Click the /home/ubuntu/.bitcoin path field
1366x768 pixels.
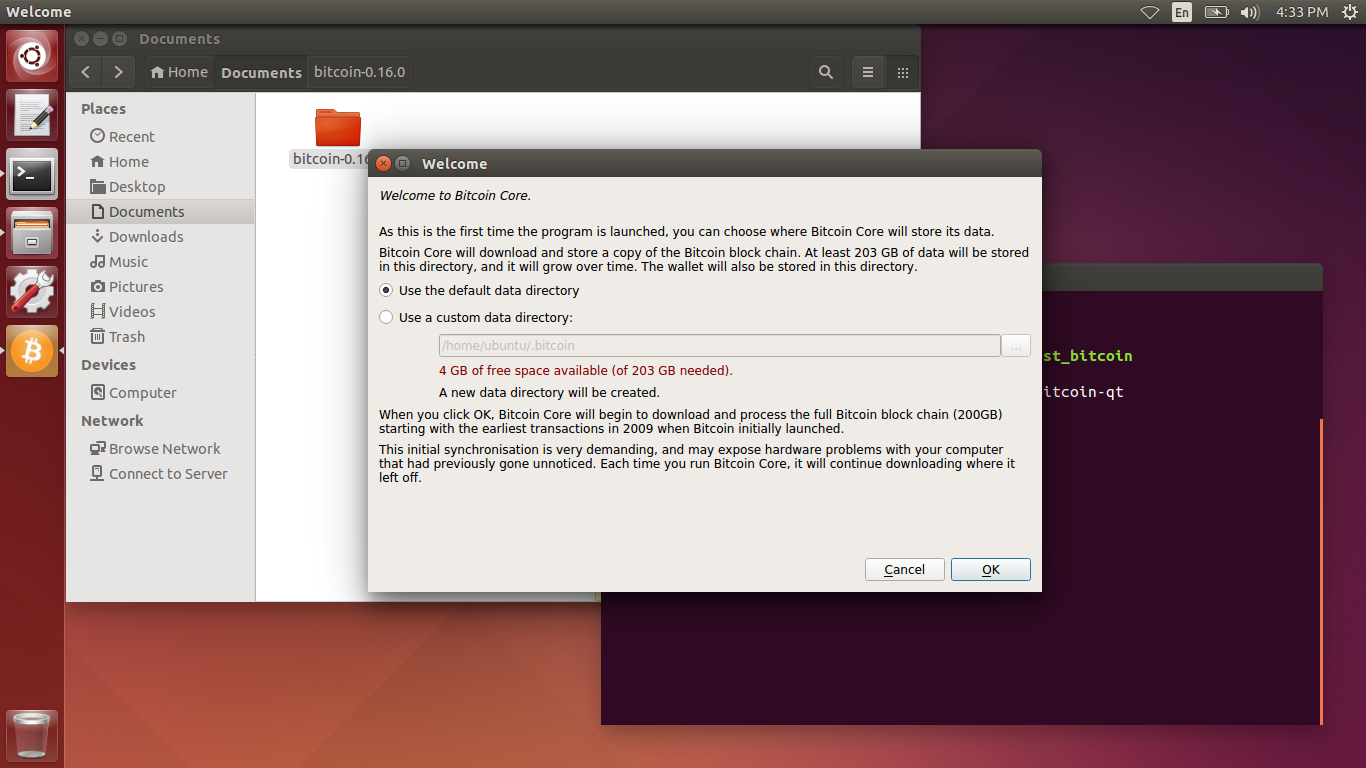coord(719,345)
